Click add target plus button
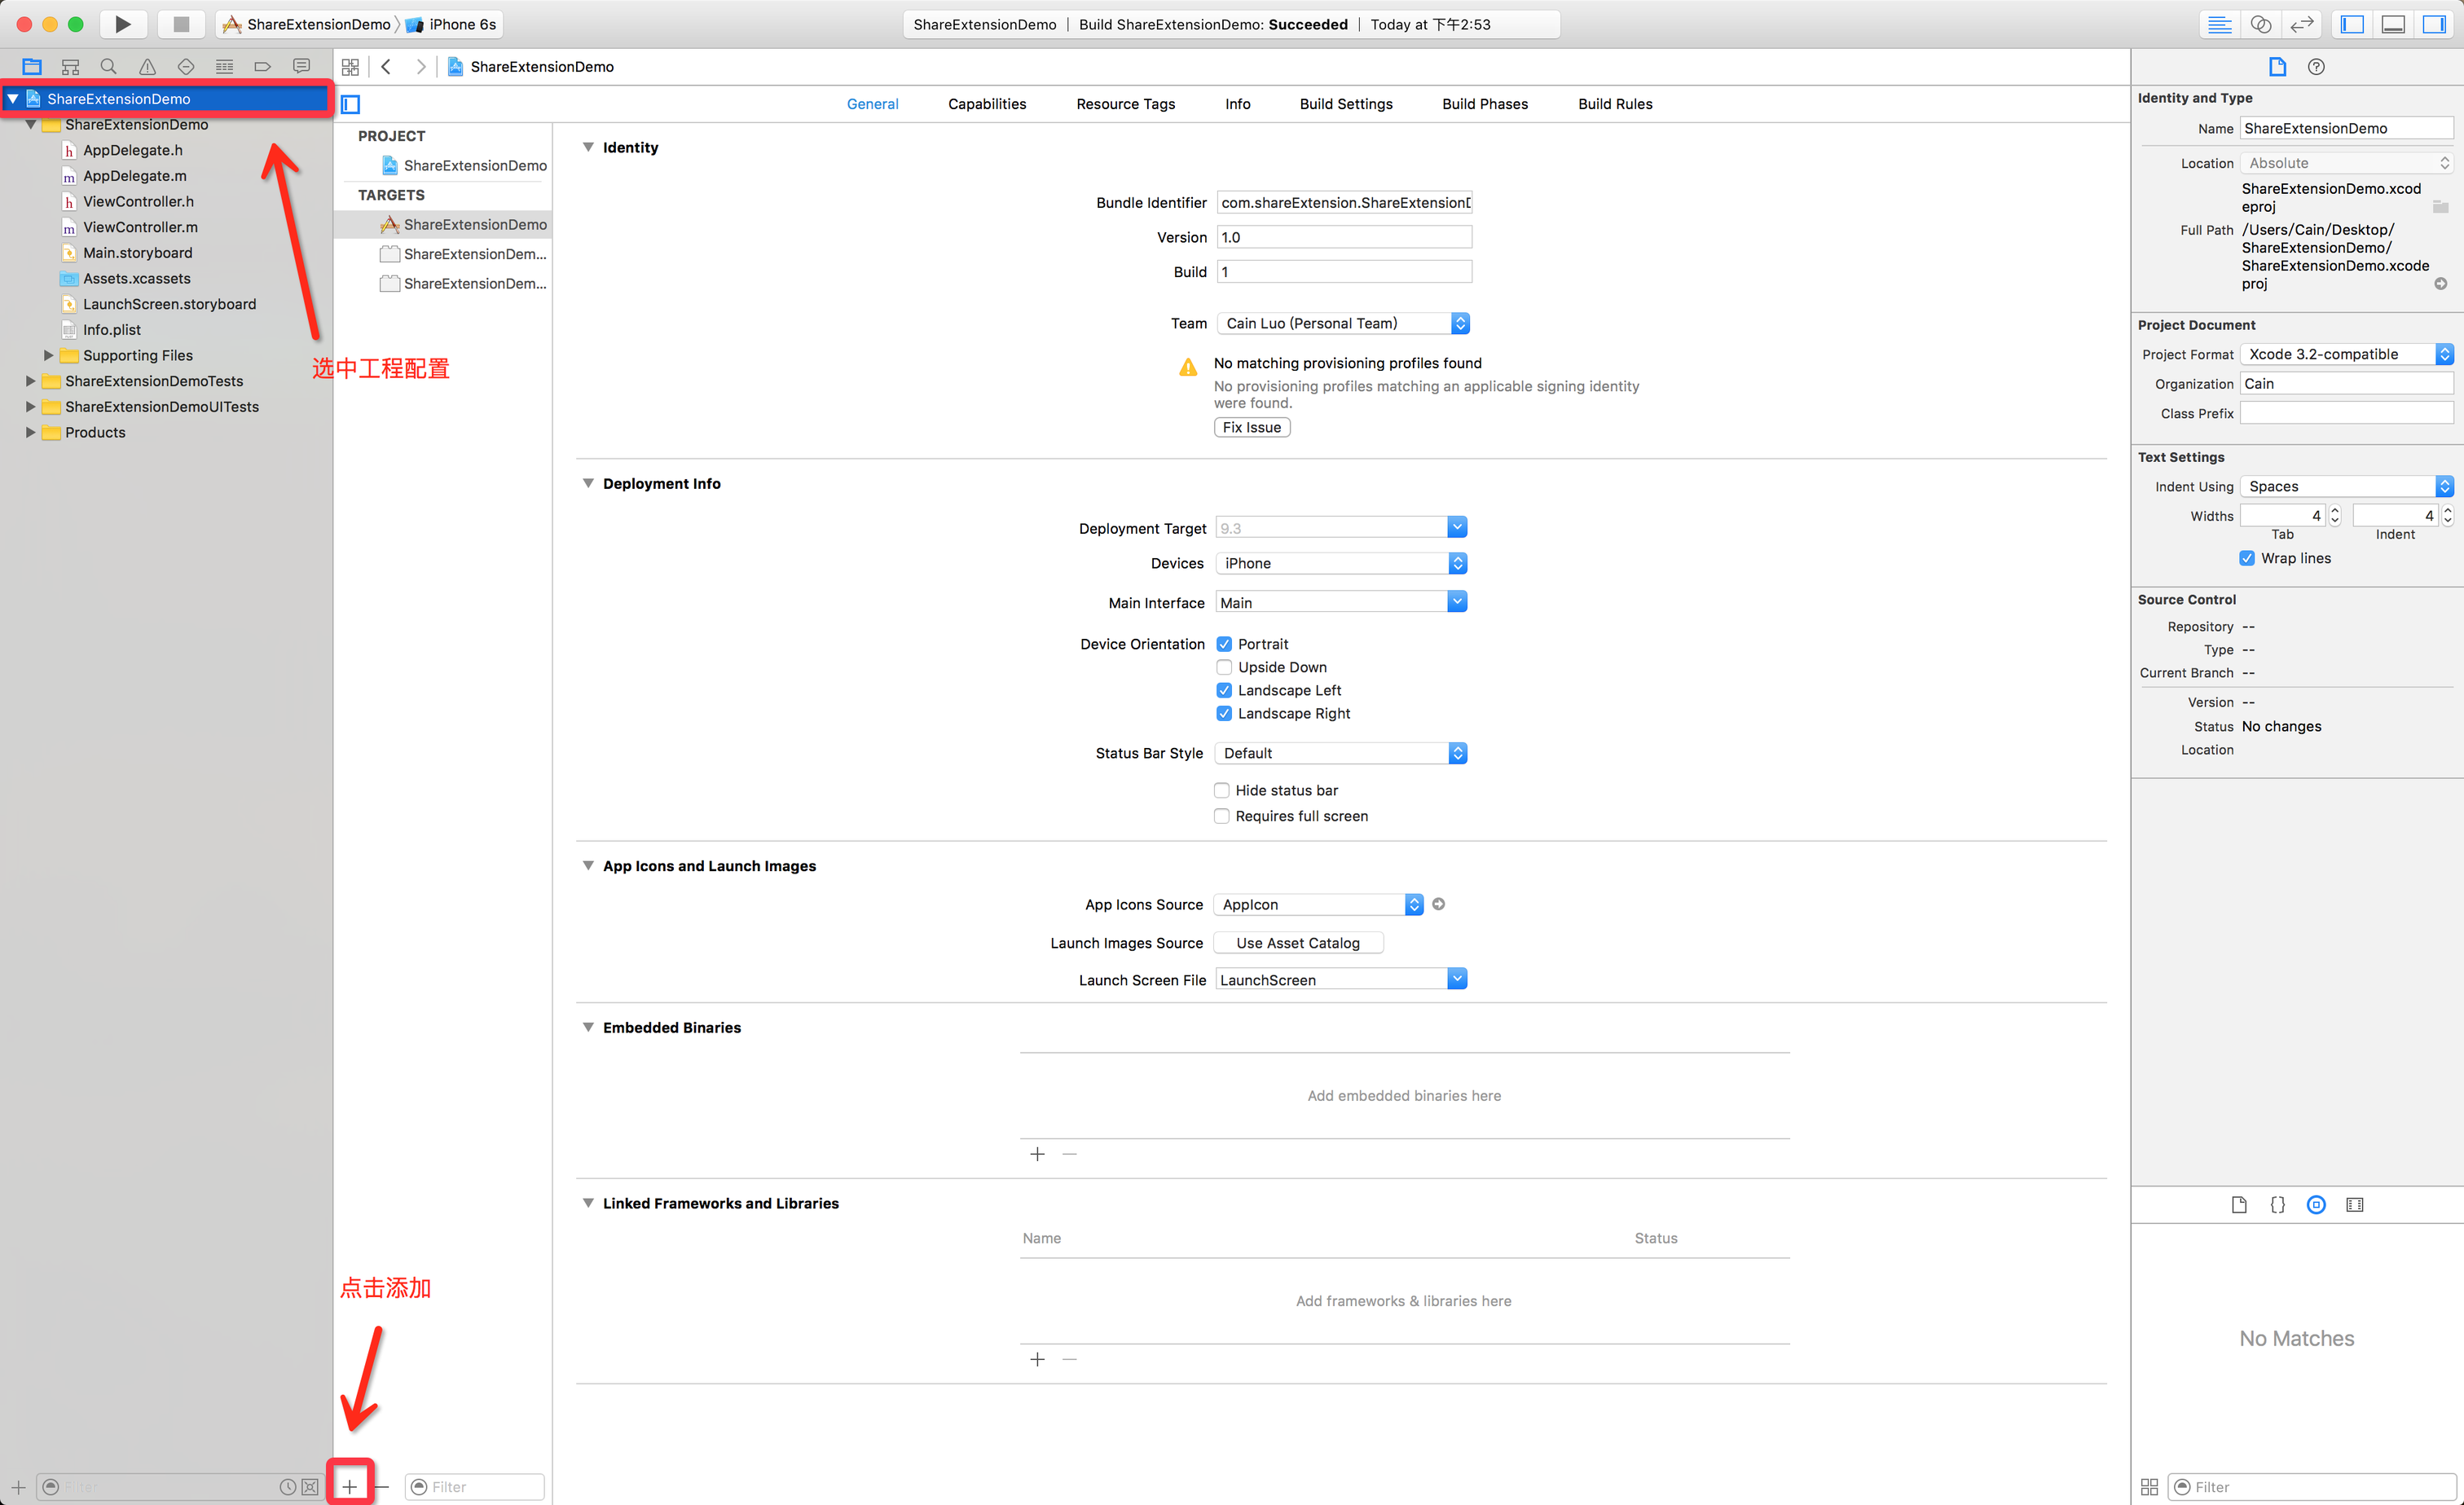This screenshot has width=2464, height=1505. click(350, 1486)
